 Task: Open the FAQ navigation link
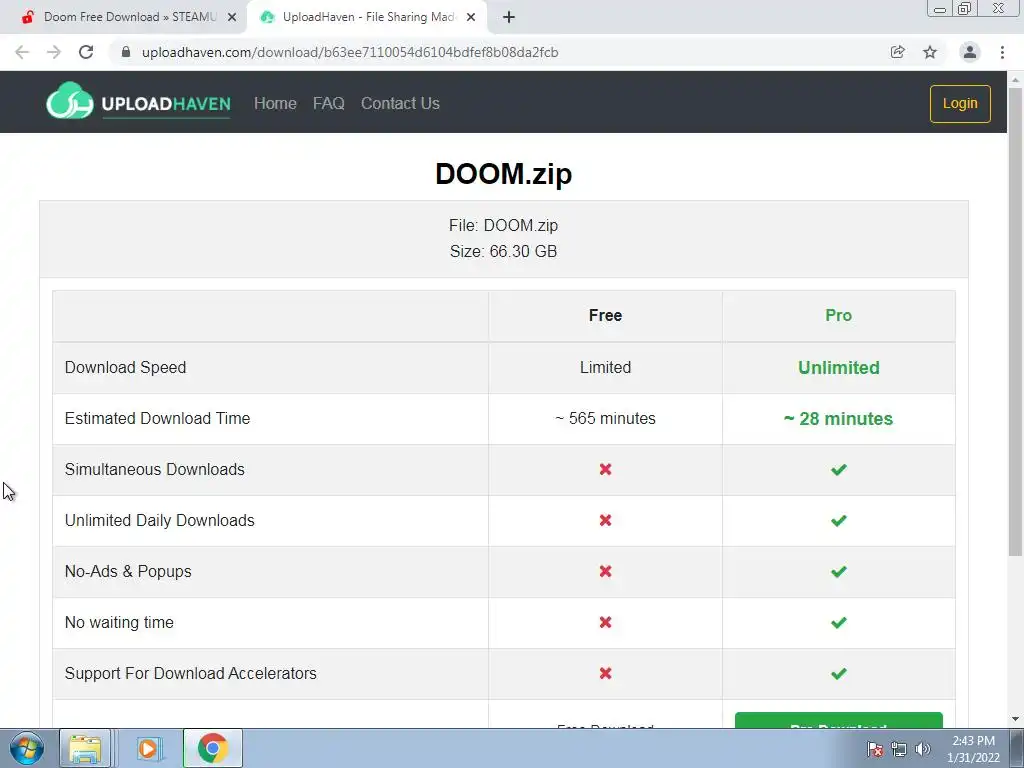click(x=328, y=103)
